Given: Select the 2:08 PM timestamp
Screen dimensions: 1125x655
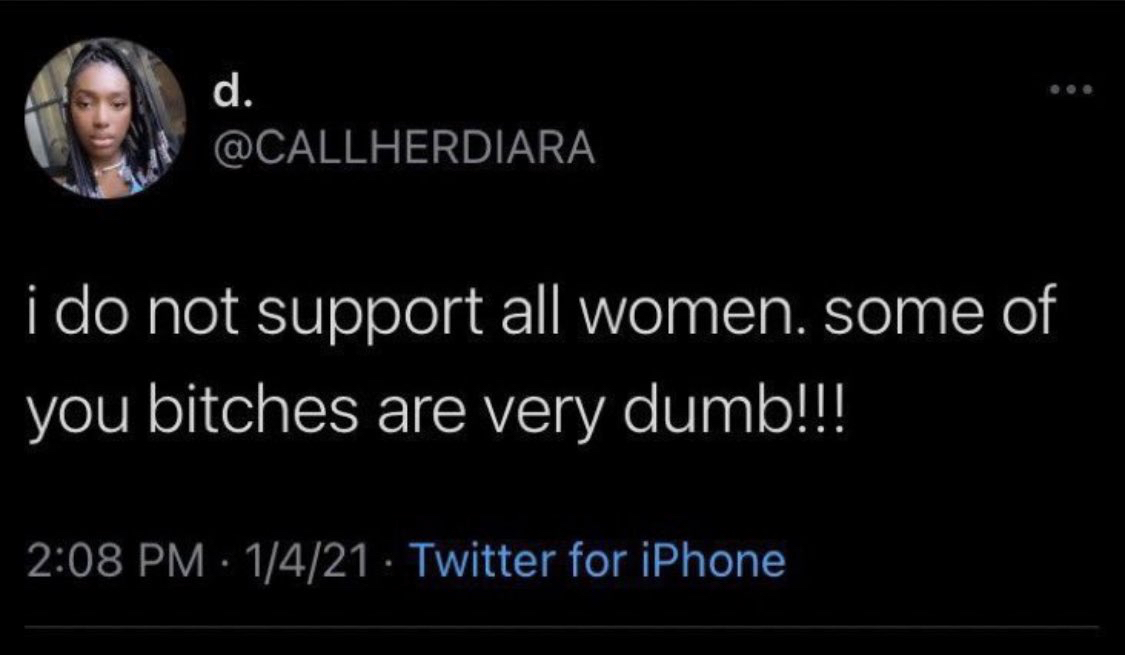Looking at the screenshot, I should click(115, 562).
